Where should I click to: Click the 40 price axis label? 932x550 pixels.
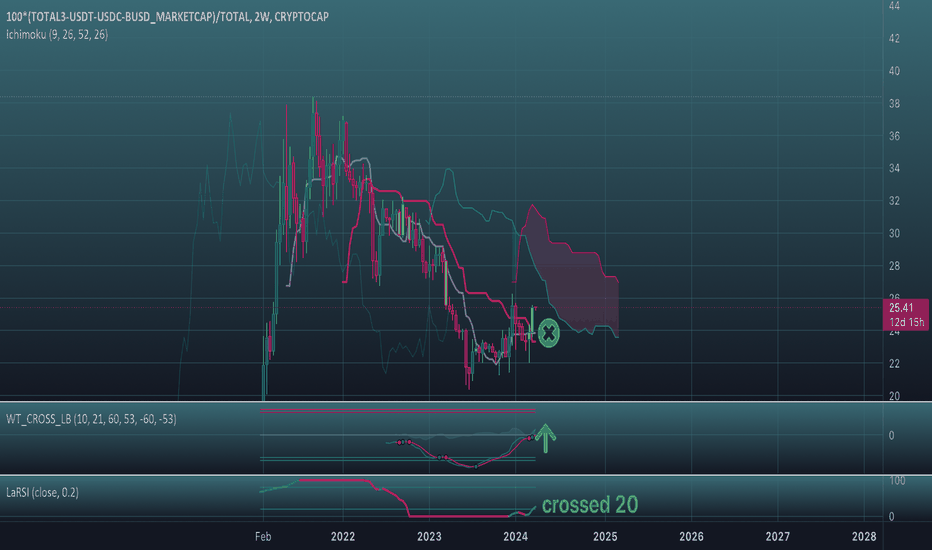894,71
